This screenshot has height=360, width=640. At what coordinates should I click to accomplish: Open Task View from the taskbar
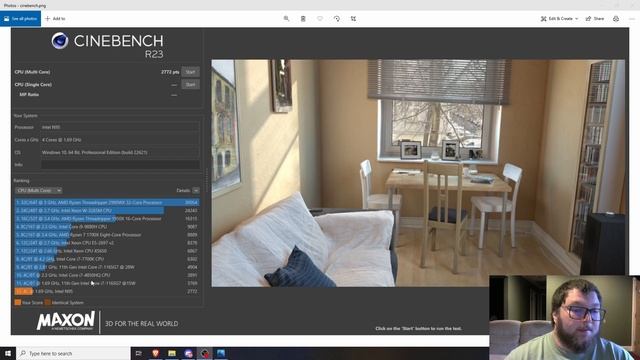click(139, 353)
